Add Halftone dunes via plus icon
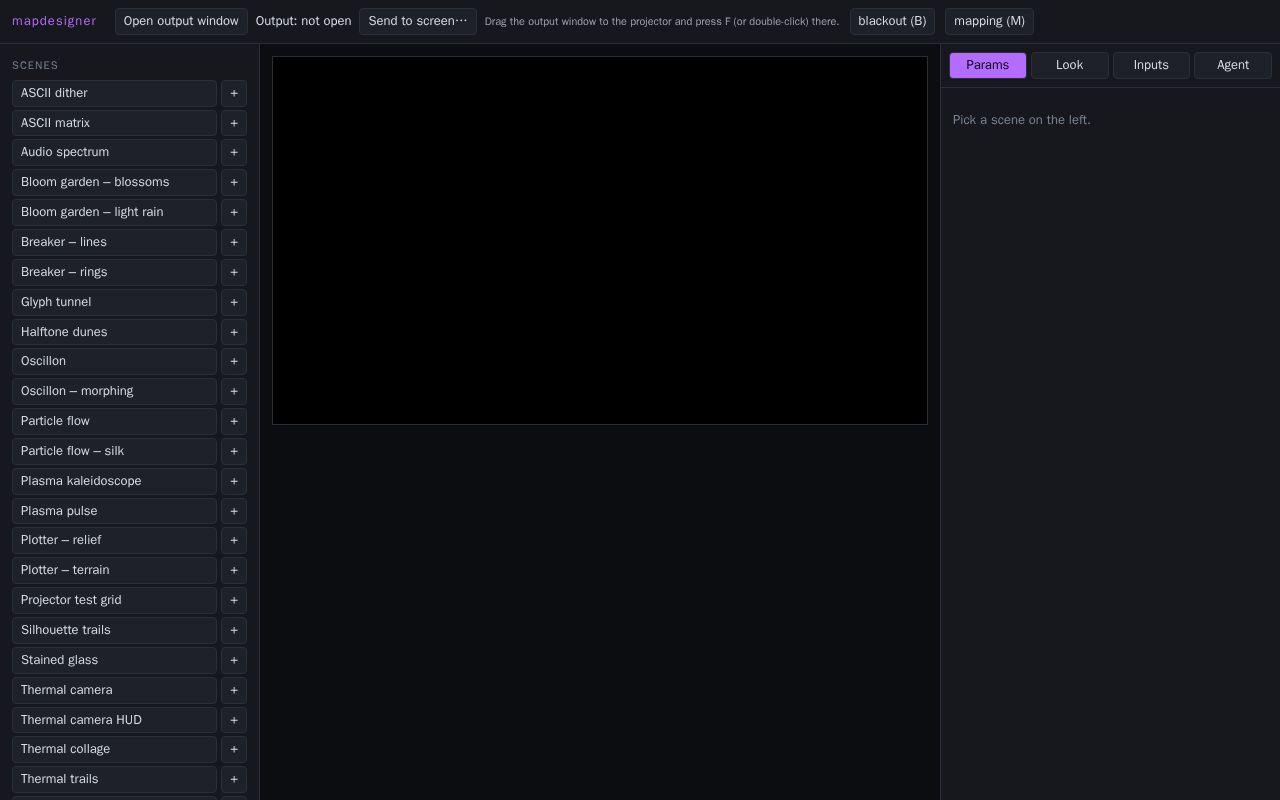1280x800 pixels. [x=234, y=332]
